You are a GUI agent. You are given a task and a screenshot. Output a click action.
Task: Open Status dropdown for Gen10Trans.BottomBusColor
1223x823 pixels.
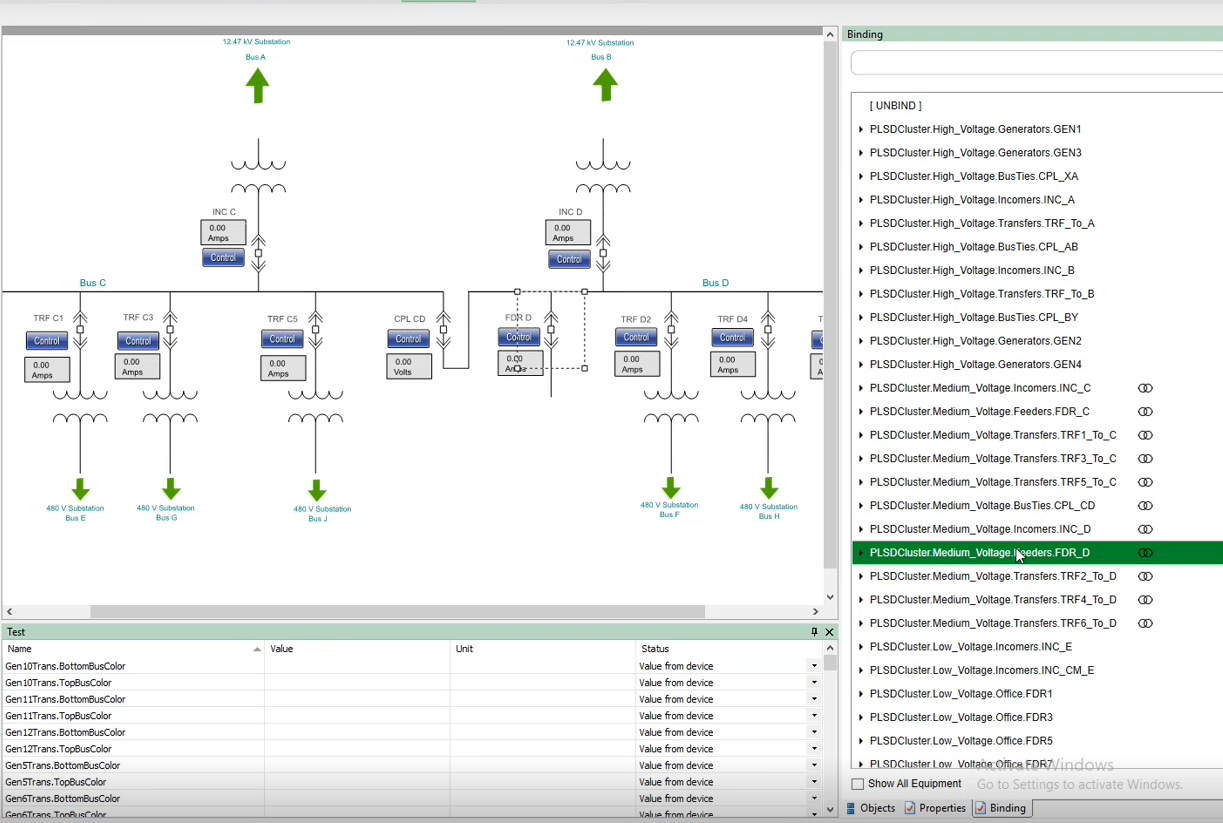pos(814,666)
